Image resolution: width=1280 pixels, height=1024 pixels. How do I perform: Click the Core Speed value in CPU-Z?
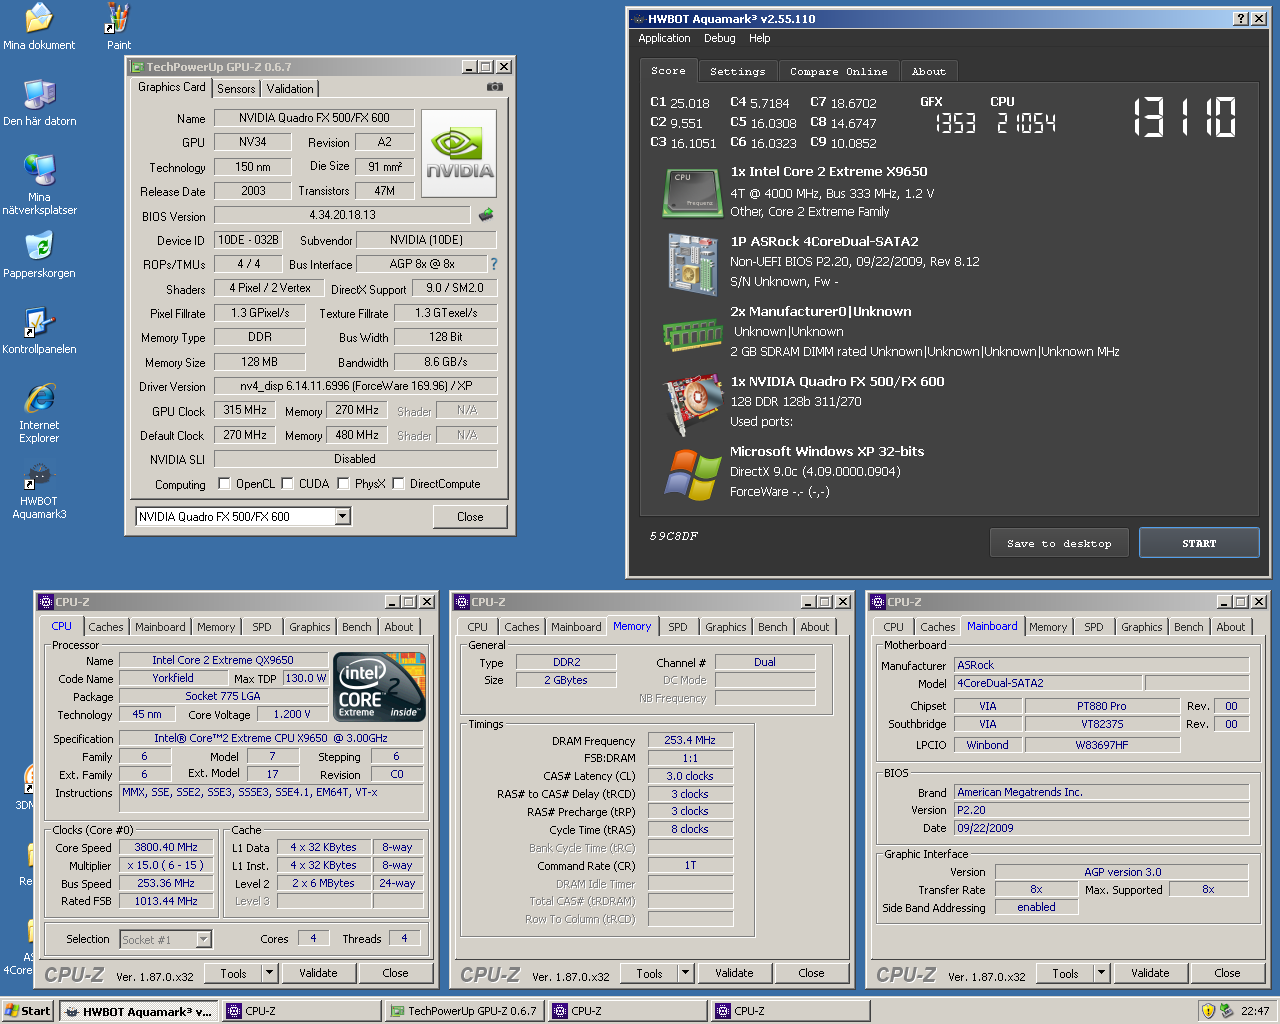tap(166, 847)
